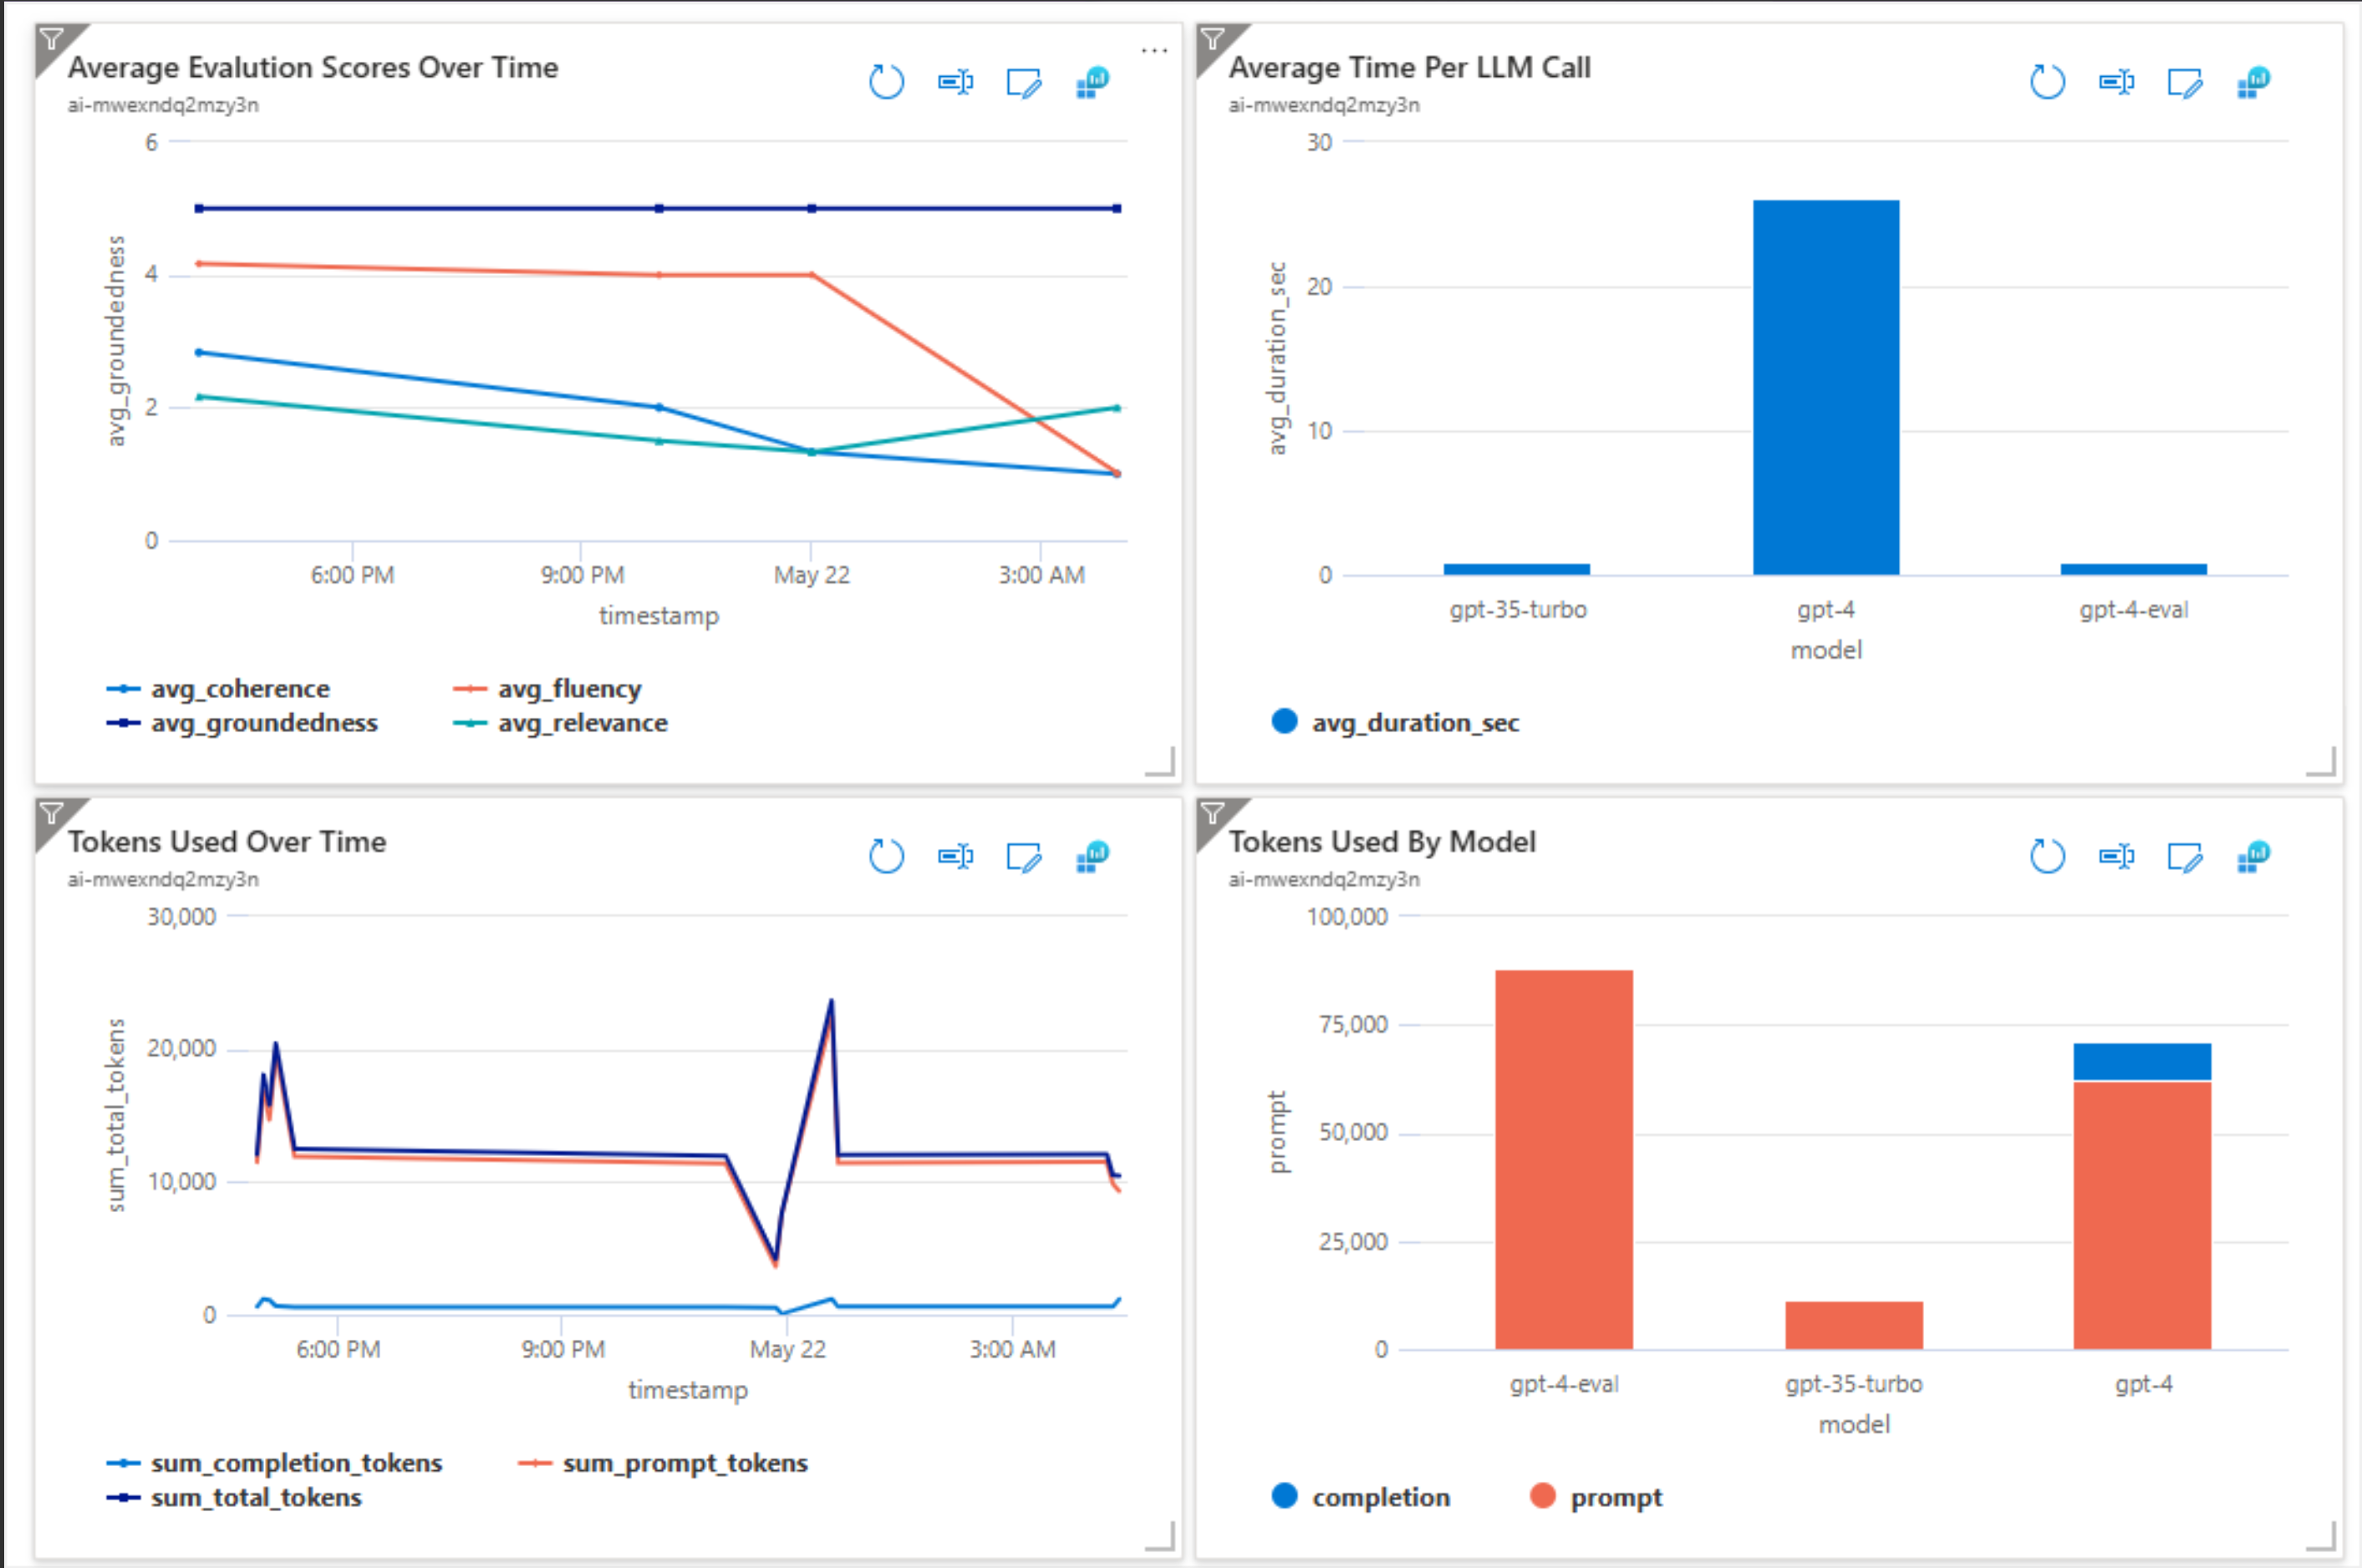Click filter icon on Tokens Used By Model tile
The height and width of the screenshot is (1568, 2362).
1213,814
